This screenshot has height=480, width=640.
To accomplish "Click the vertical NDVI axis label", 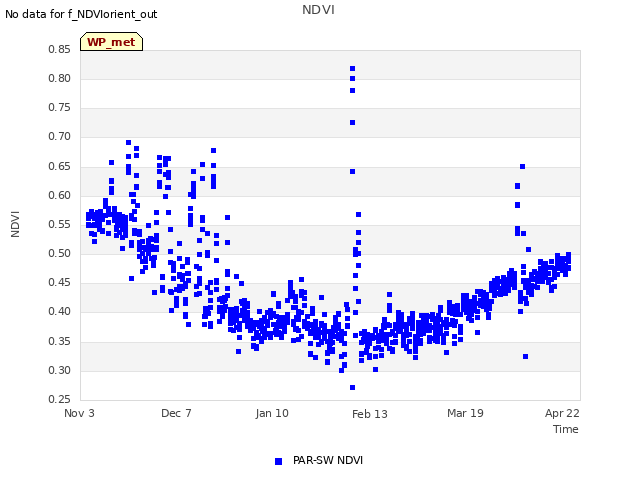I will [x=15, y=224].
